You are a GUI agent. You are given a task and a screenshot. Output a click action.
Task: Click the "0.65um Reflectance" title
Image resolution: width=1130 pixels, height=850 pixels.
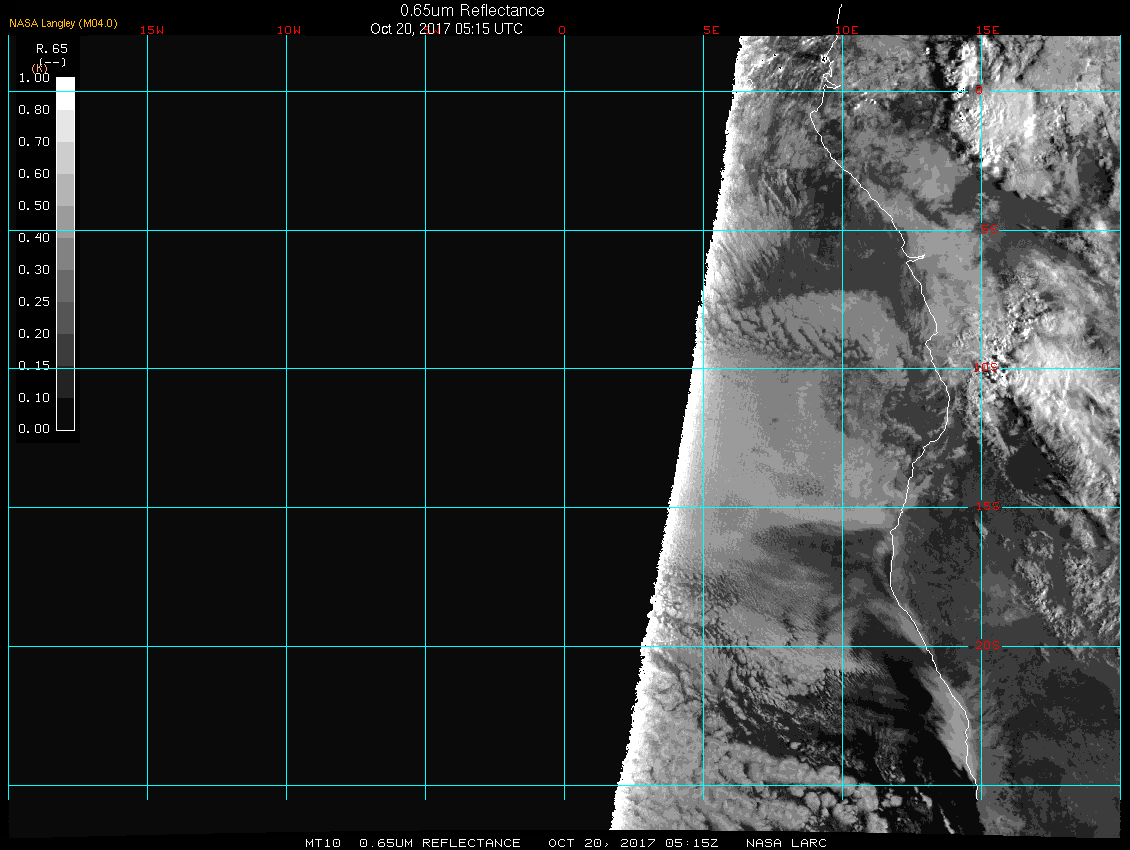click(x=472, y=10)
